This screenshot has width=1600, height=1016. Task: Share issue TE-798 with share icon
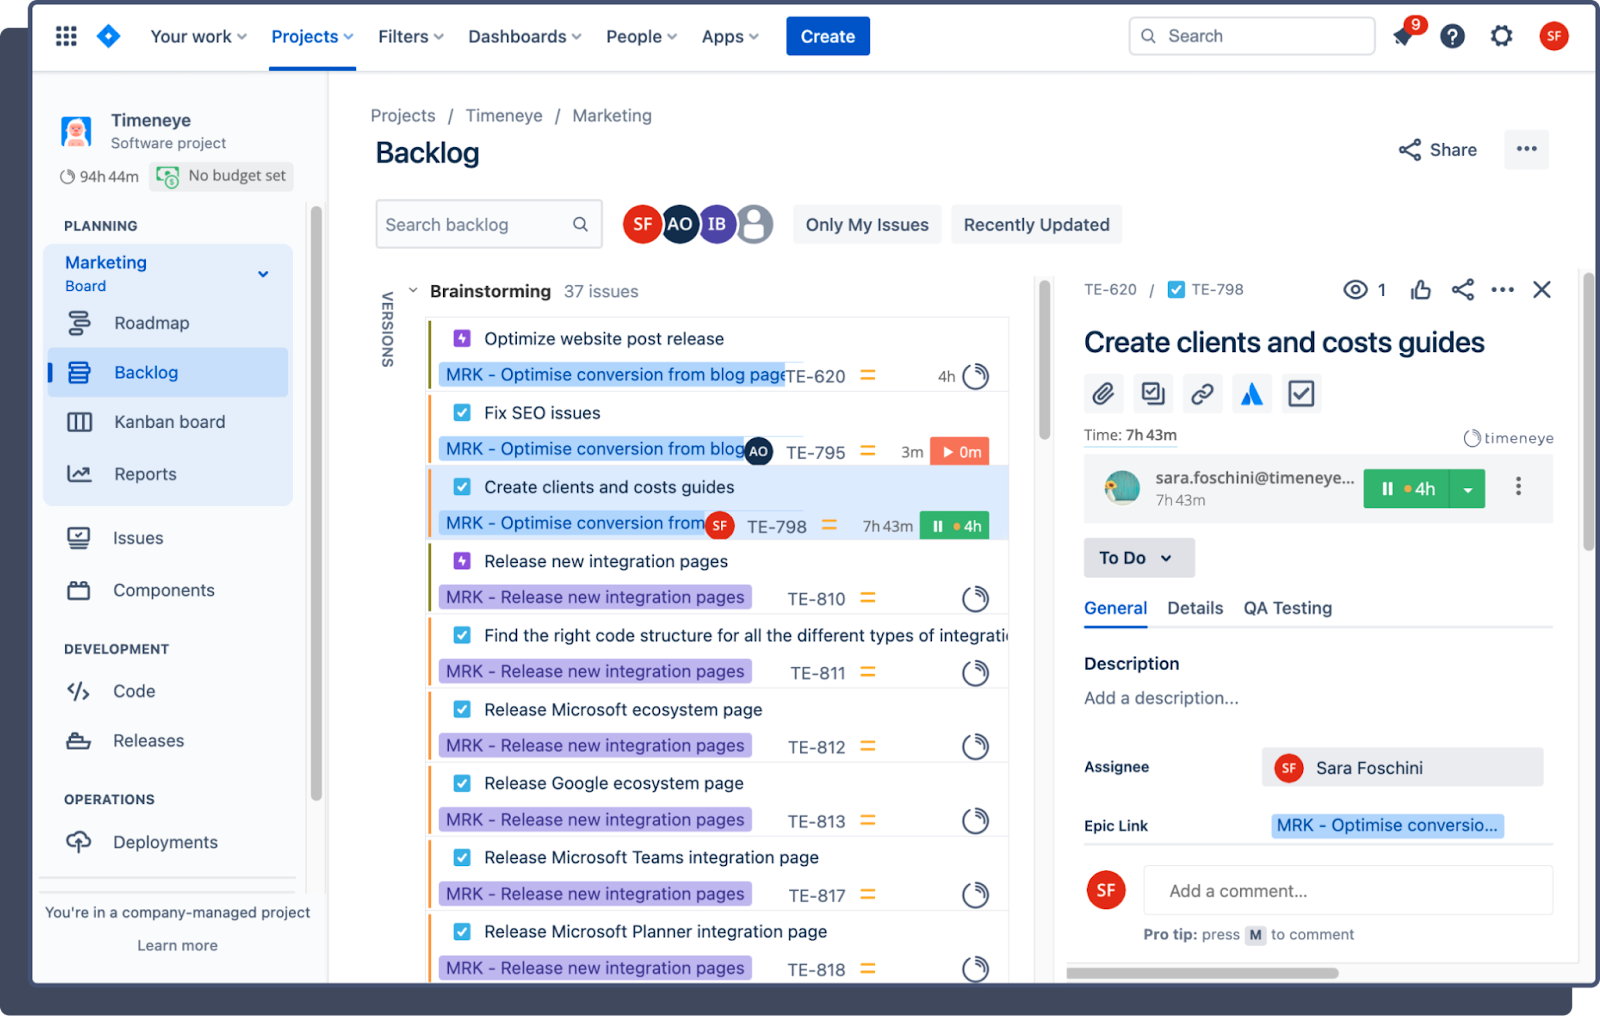(x=1463, y=290)
